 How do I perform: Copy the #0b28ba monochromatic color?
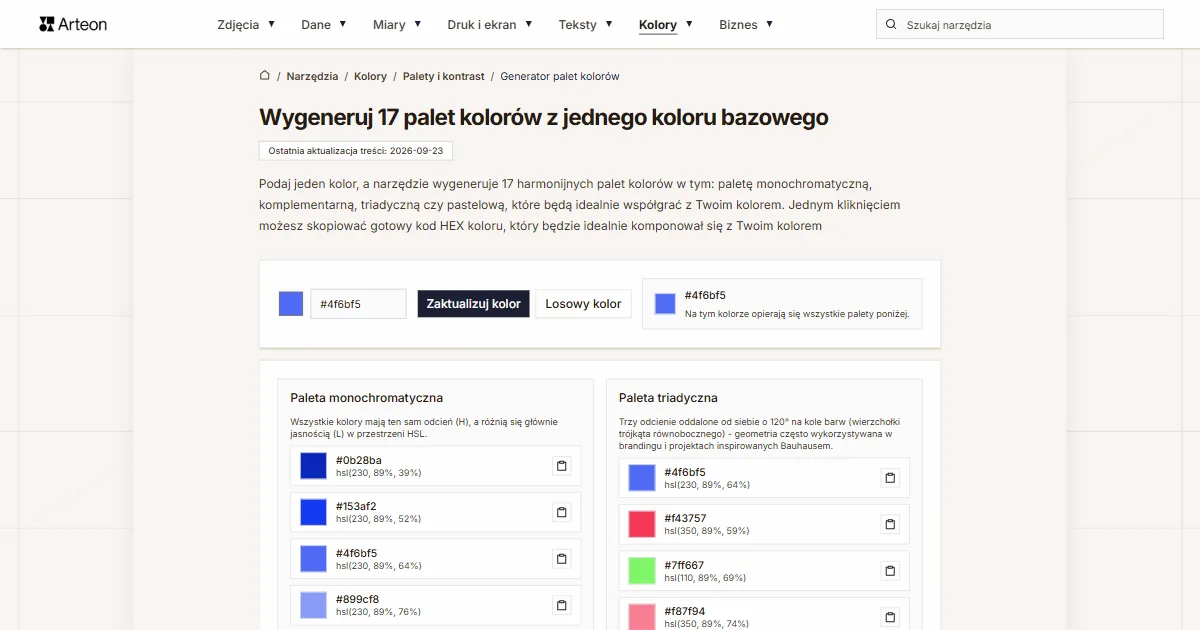point(562,466)
